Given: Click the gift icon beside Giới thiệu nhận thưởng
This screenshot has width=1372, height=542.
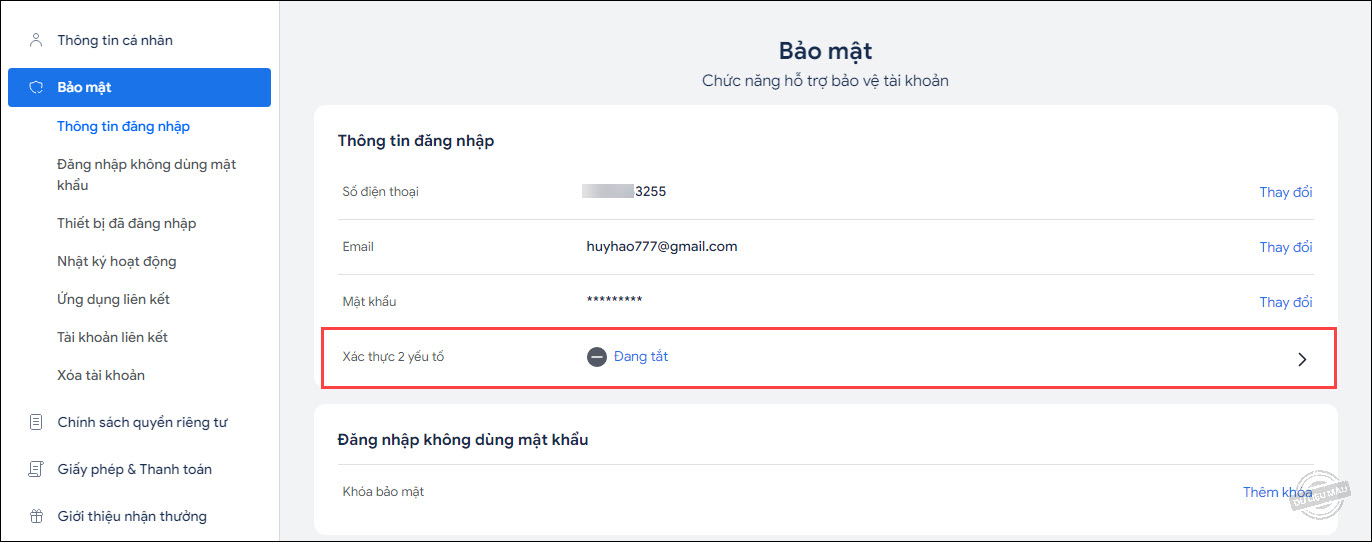Looking at the screenshot, I should [x=36, y=516].
